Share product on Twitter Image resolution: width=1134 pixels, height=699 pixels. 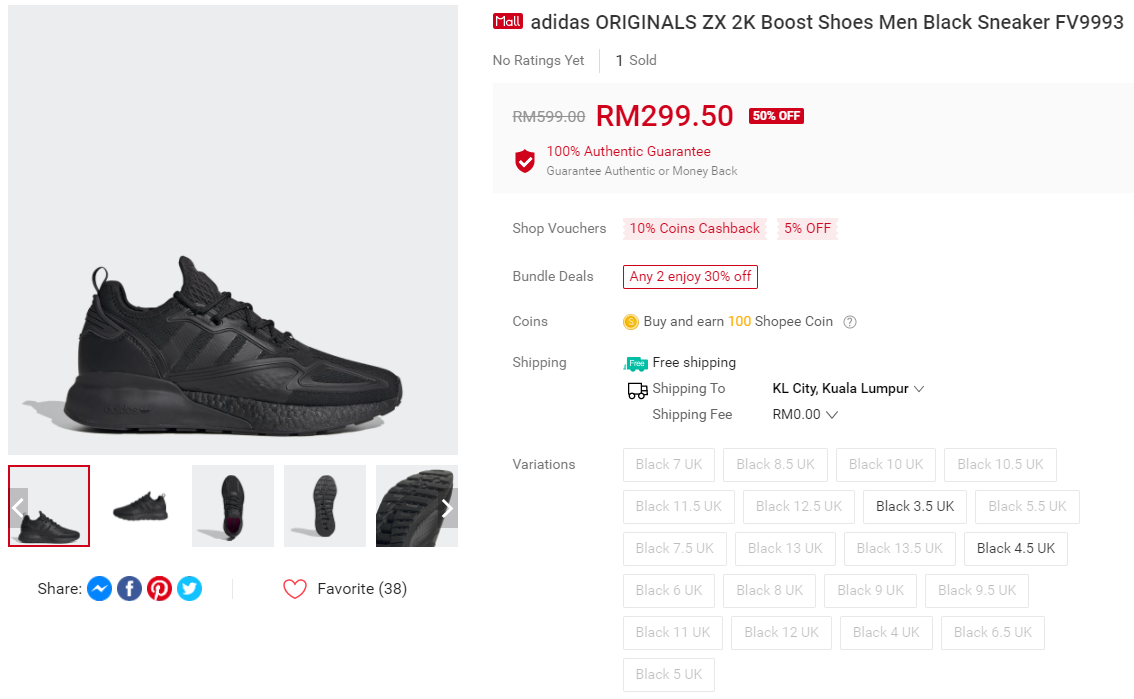(x=189, y=589)
